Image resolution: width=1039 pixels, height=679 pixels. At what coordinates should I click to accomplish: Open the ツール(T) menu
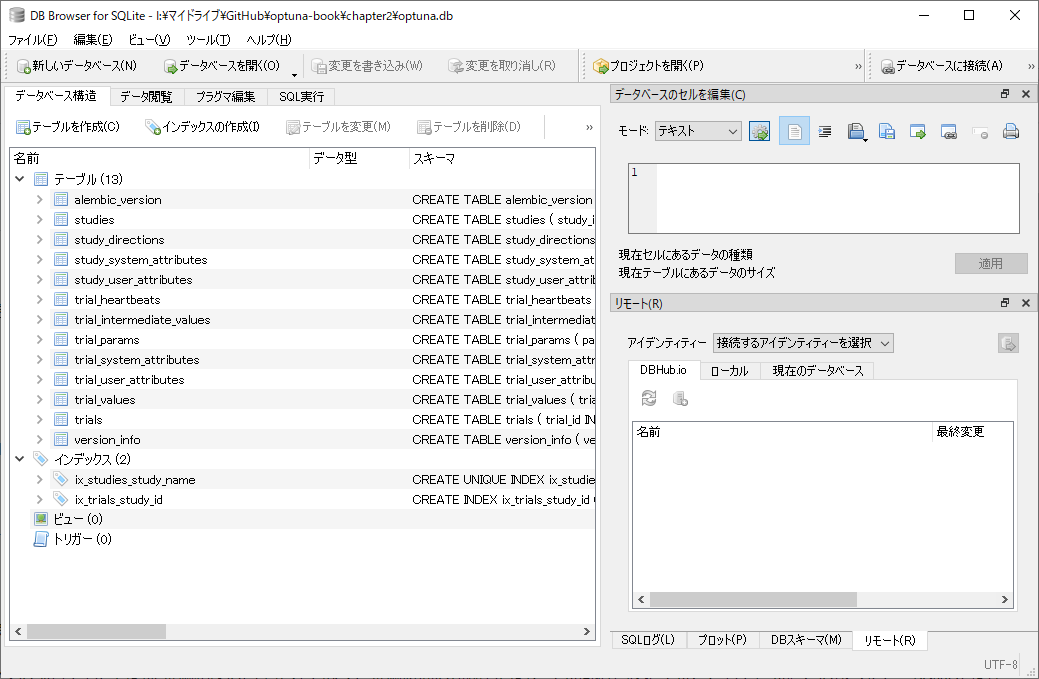208,40
